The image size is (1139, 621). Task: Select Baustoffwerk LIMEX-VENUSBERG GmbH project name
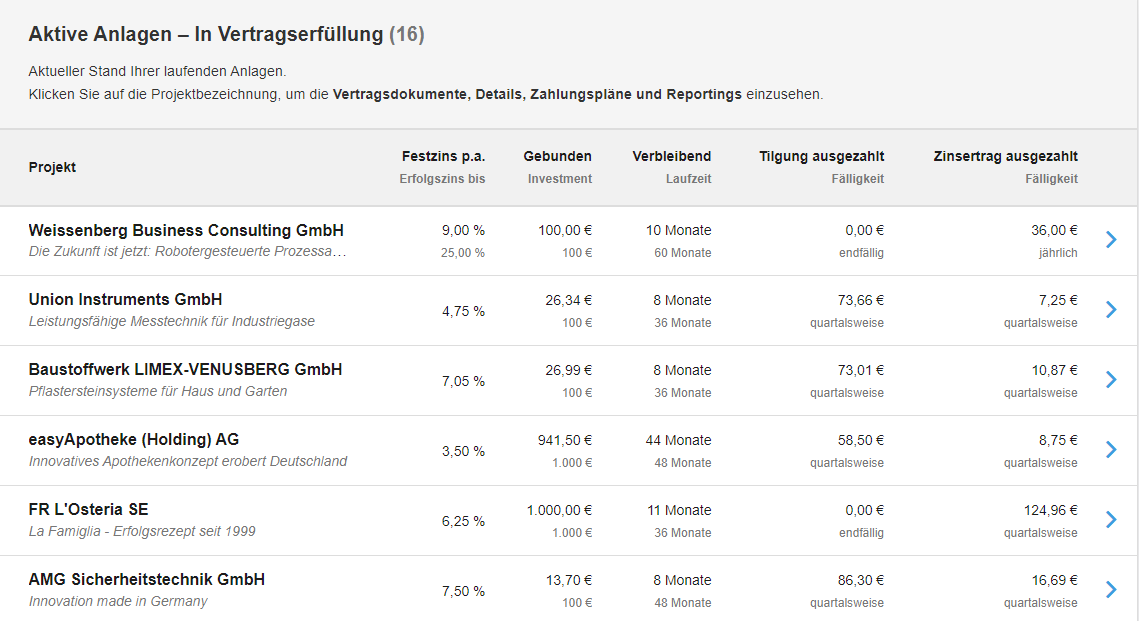[185, 370]
